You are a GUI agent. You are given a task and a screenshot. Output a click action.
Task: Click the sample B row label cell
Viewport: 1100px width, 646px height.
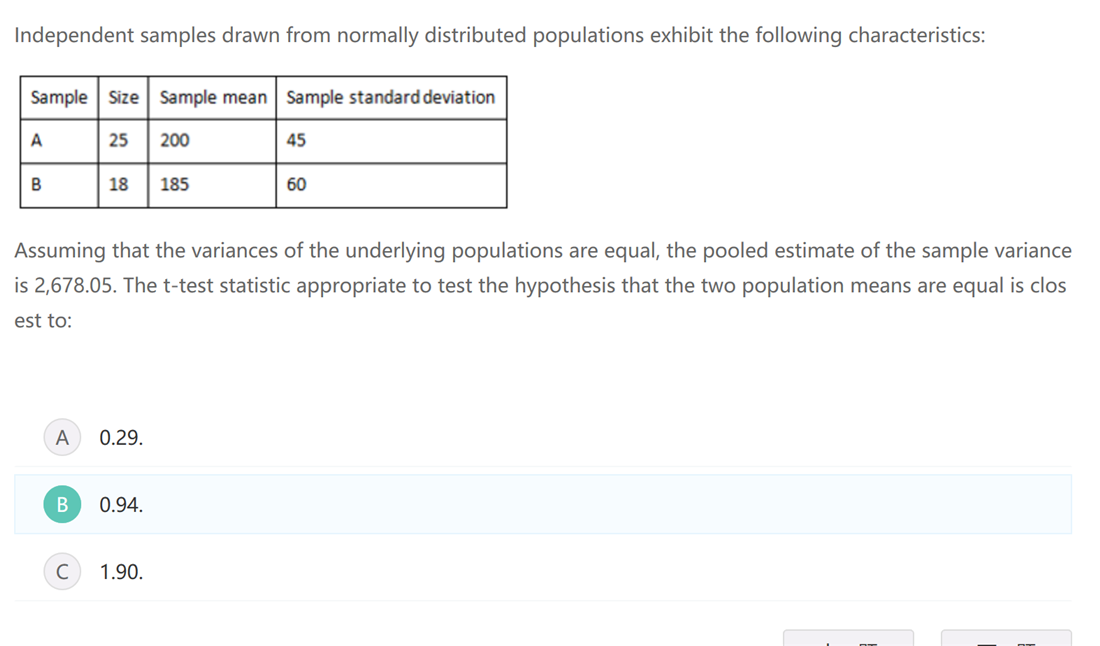click(x=59, y=185)
